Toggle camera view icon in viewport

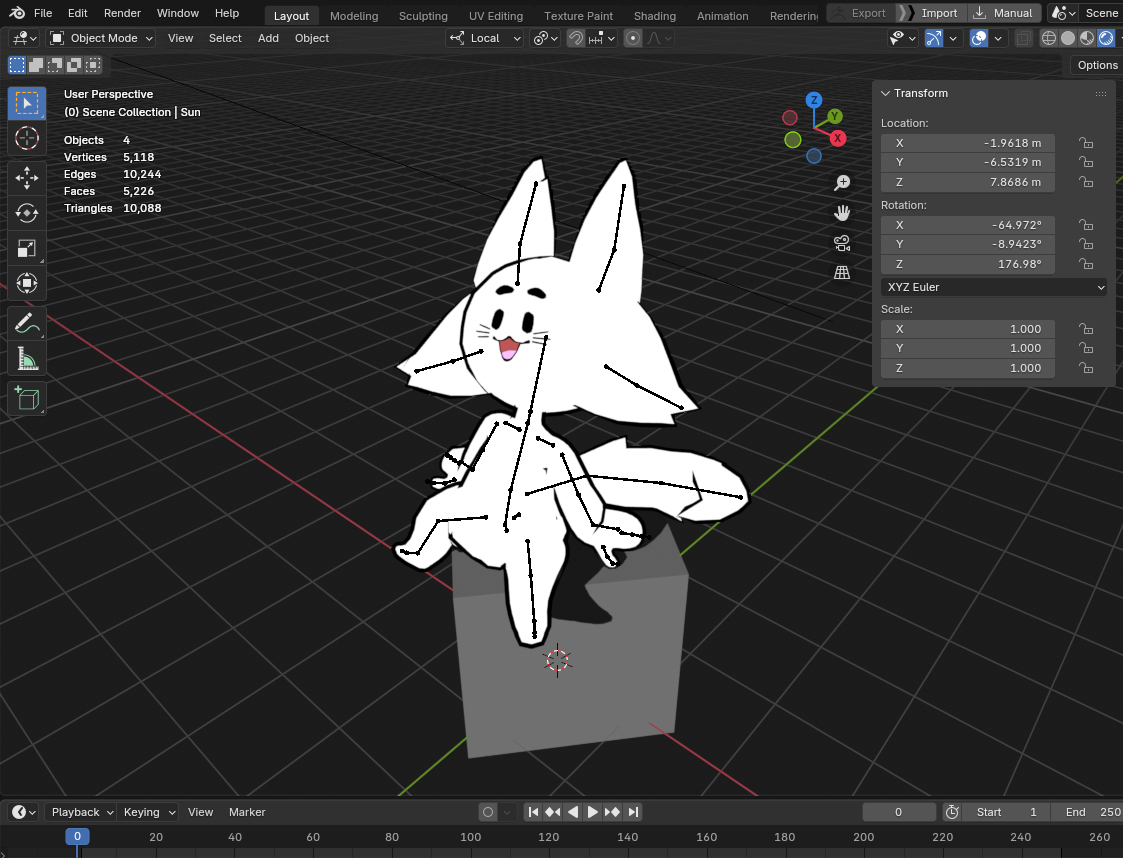[x=842, y=243]
